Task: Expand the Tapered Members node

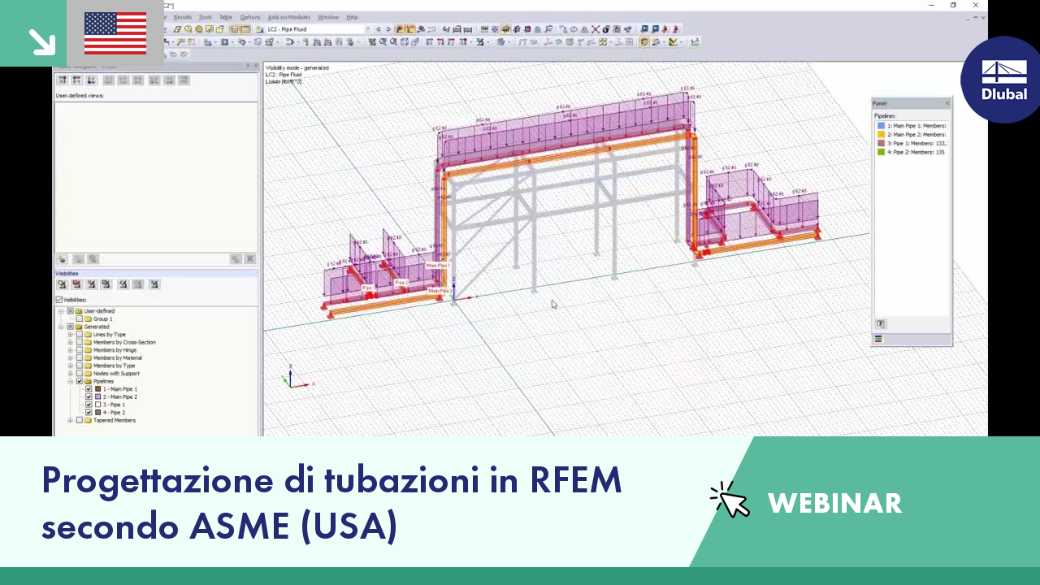Action: pyautogui.click(x=70, y=421)
